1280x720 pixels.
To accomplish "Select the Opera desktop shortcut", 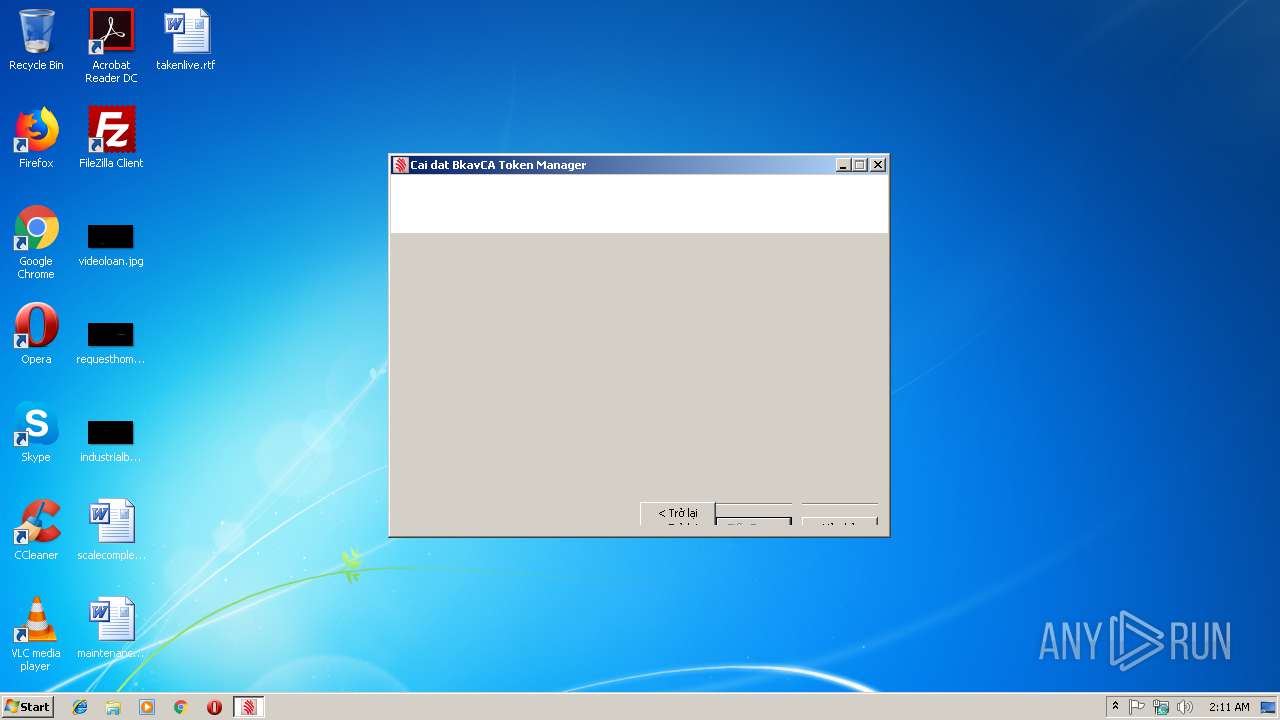I will pyautogui.click(x=36, y=334).
